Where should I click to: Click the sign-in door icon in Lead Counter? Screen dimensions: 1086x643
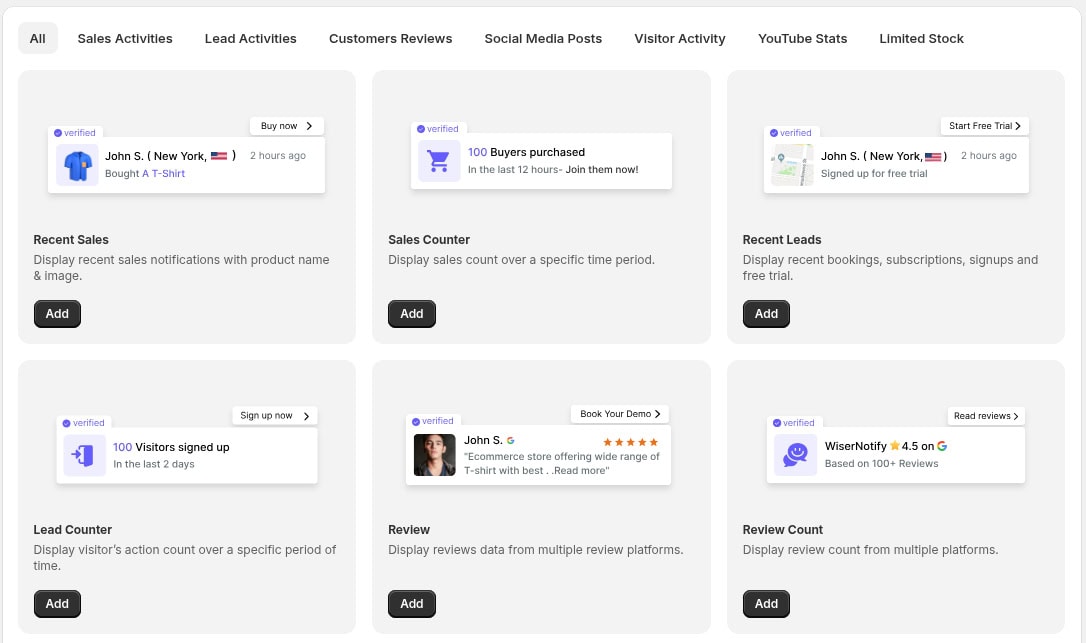pos(84,455)
